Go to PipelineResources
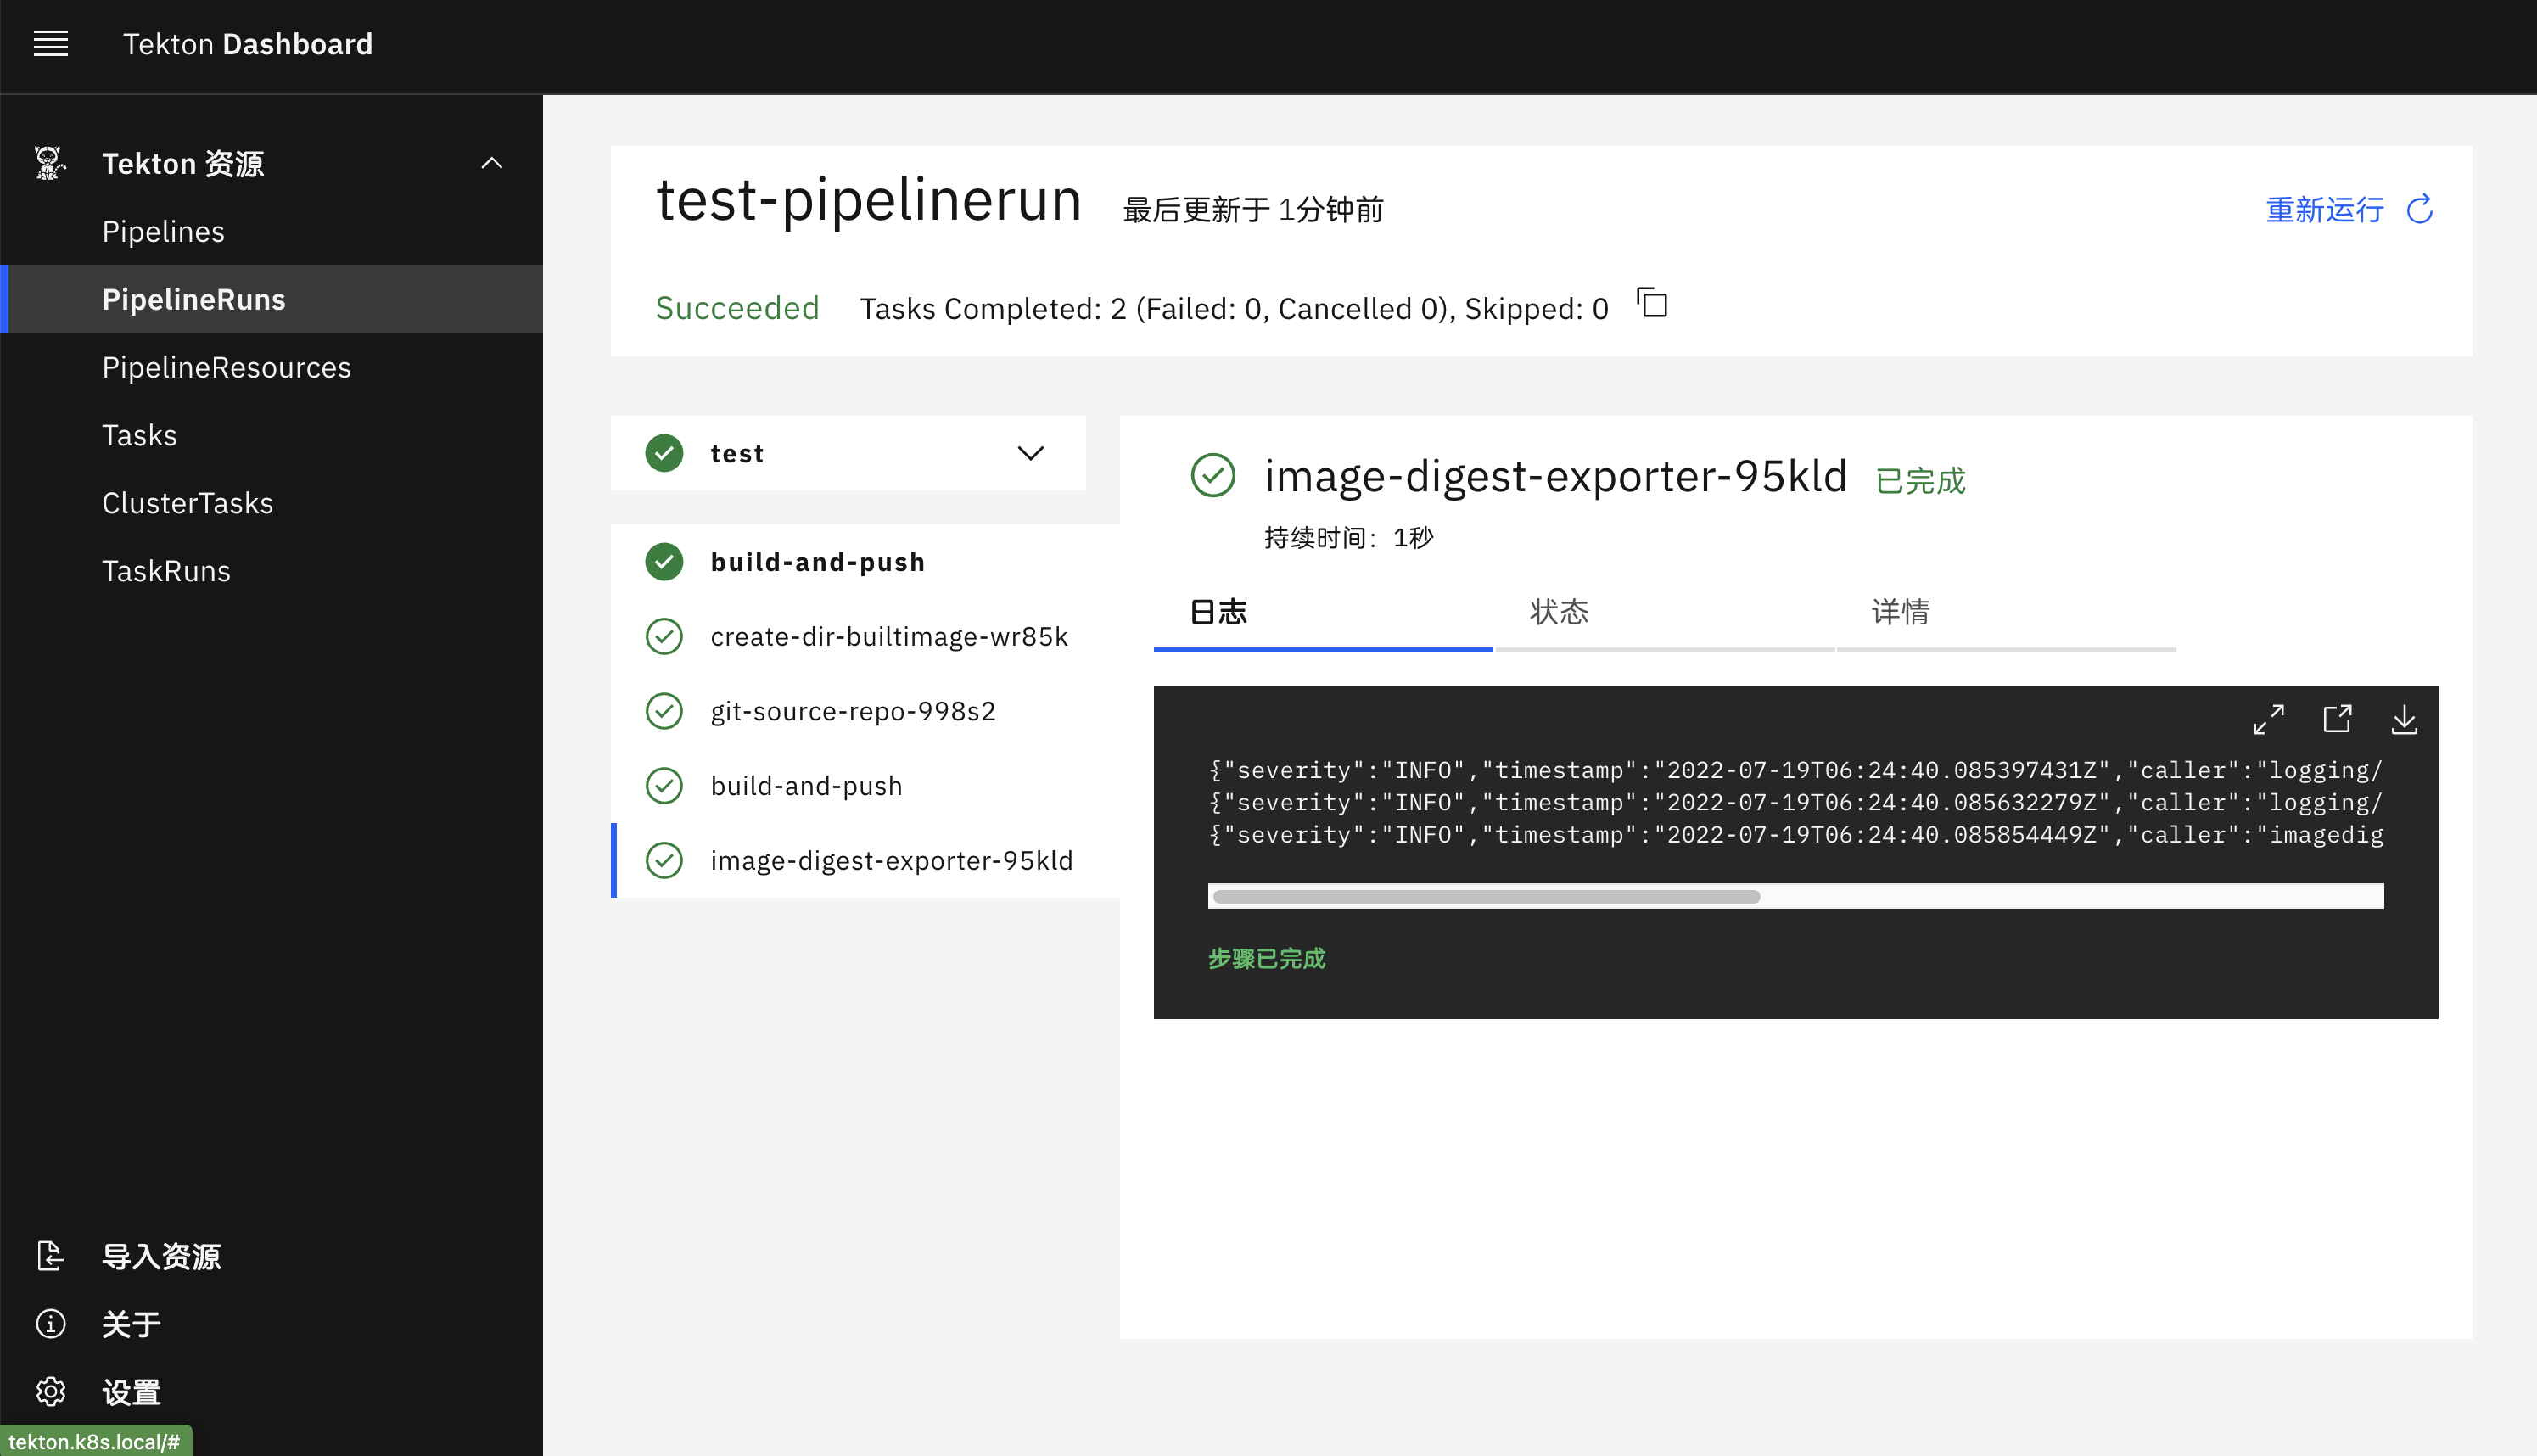 271,367
